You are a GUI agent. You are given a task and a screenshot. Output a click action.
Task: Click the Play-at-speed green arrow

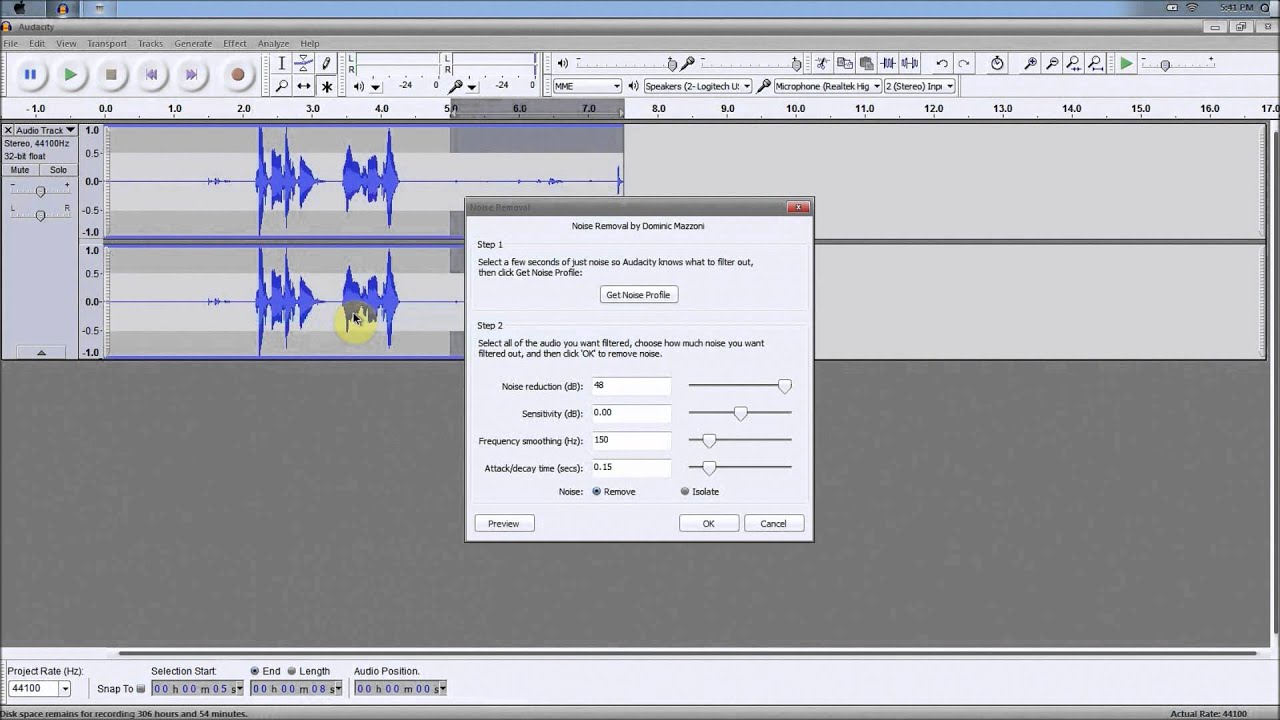(1126, 63)
